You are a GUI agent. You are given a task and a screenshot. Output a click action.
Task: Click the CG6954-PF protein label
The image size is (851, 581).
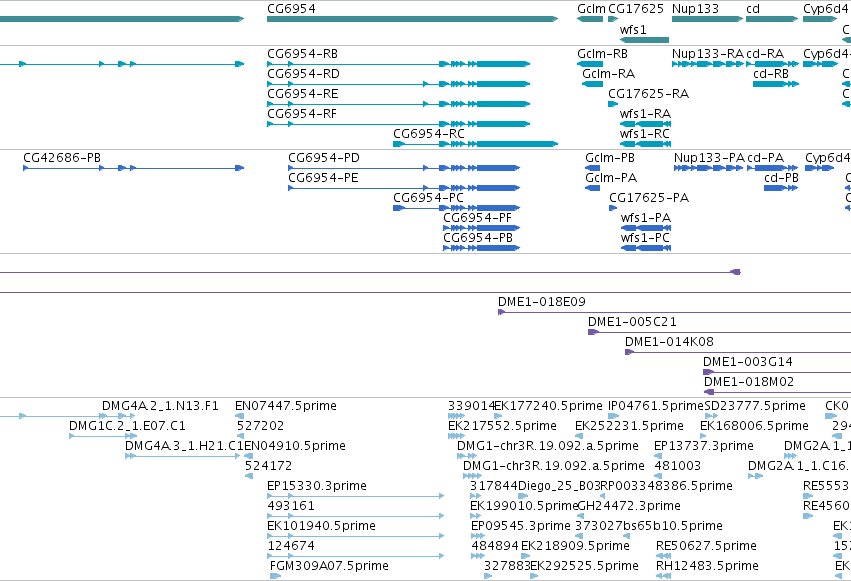tap(478, 218)
